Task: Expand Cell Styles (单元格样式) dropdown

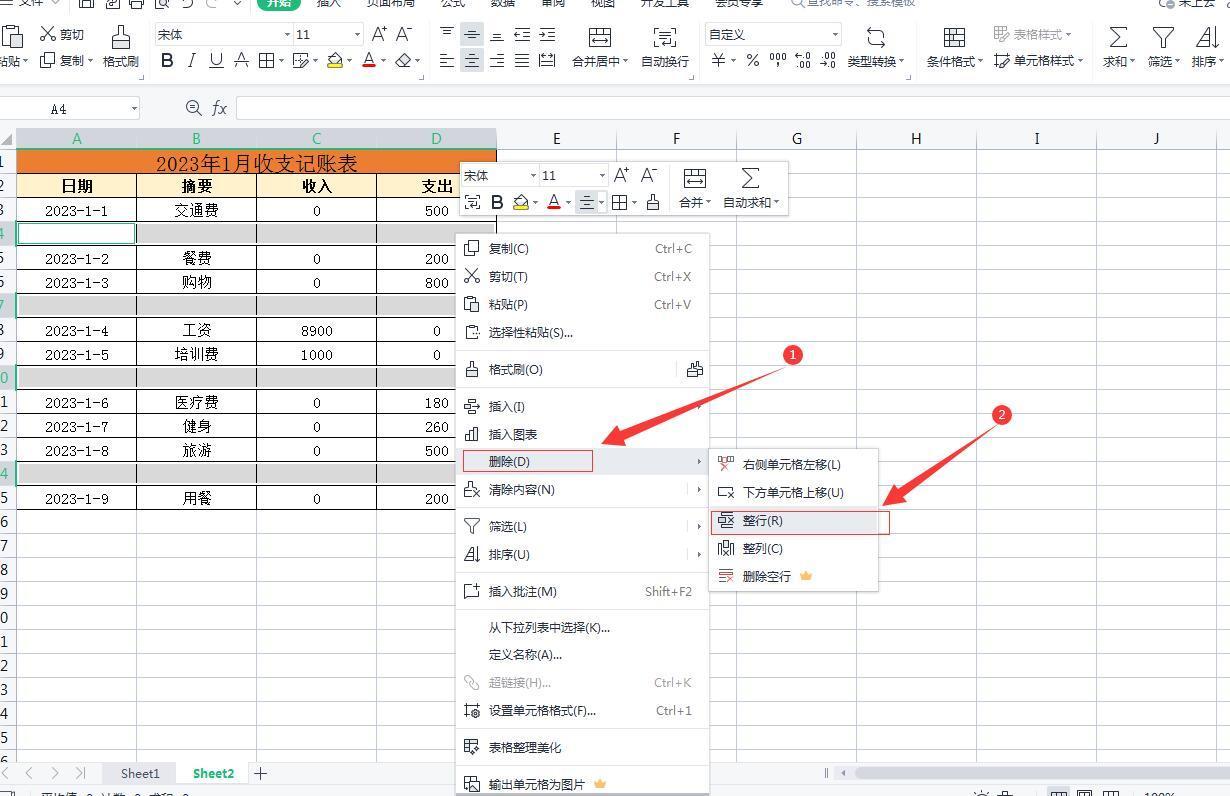Action: (1081, 62)
